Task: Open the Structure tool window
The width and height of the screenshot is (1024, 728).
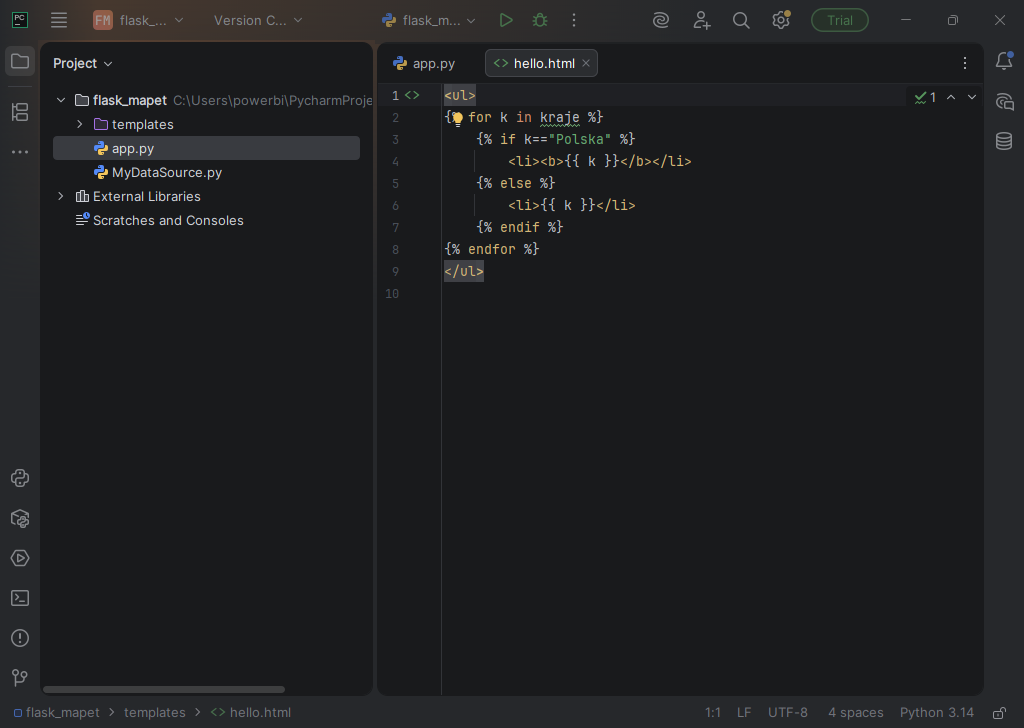Action: (x=20, y=112)
